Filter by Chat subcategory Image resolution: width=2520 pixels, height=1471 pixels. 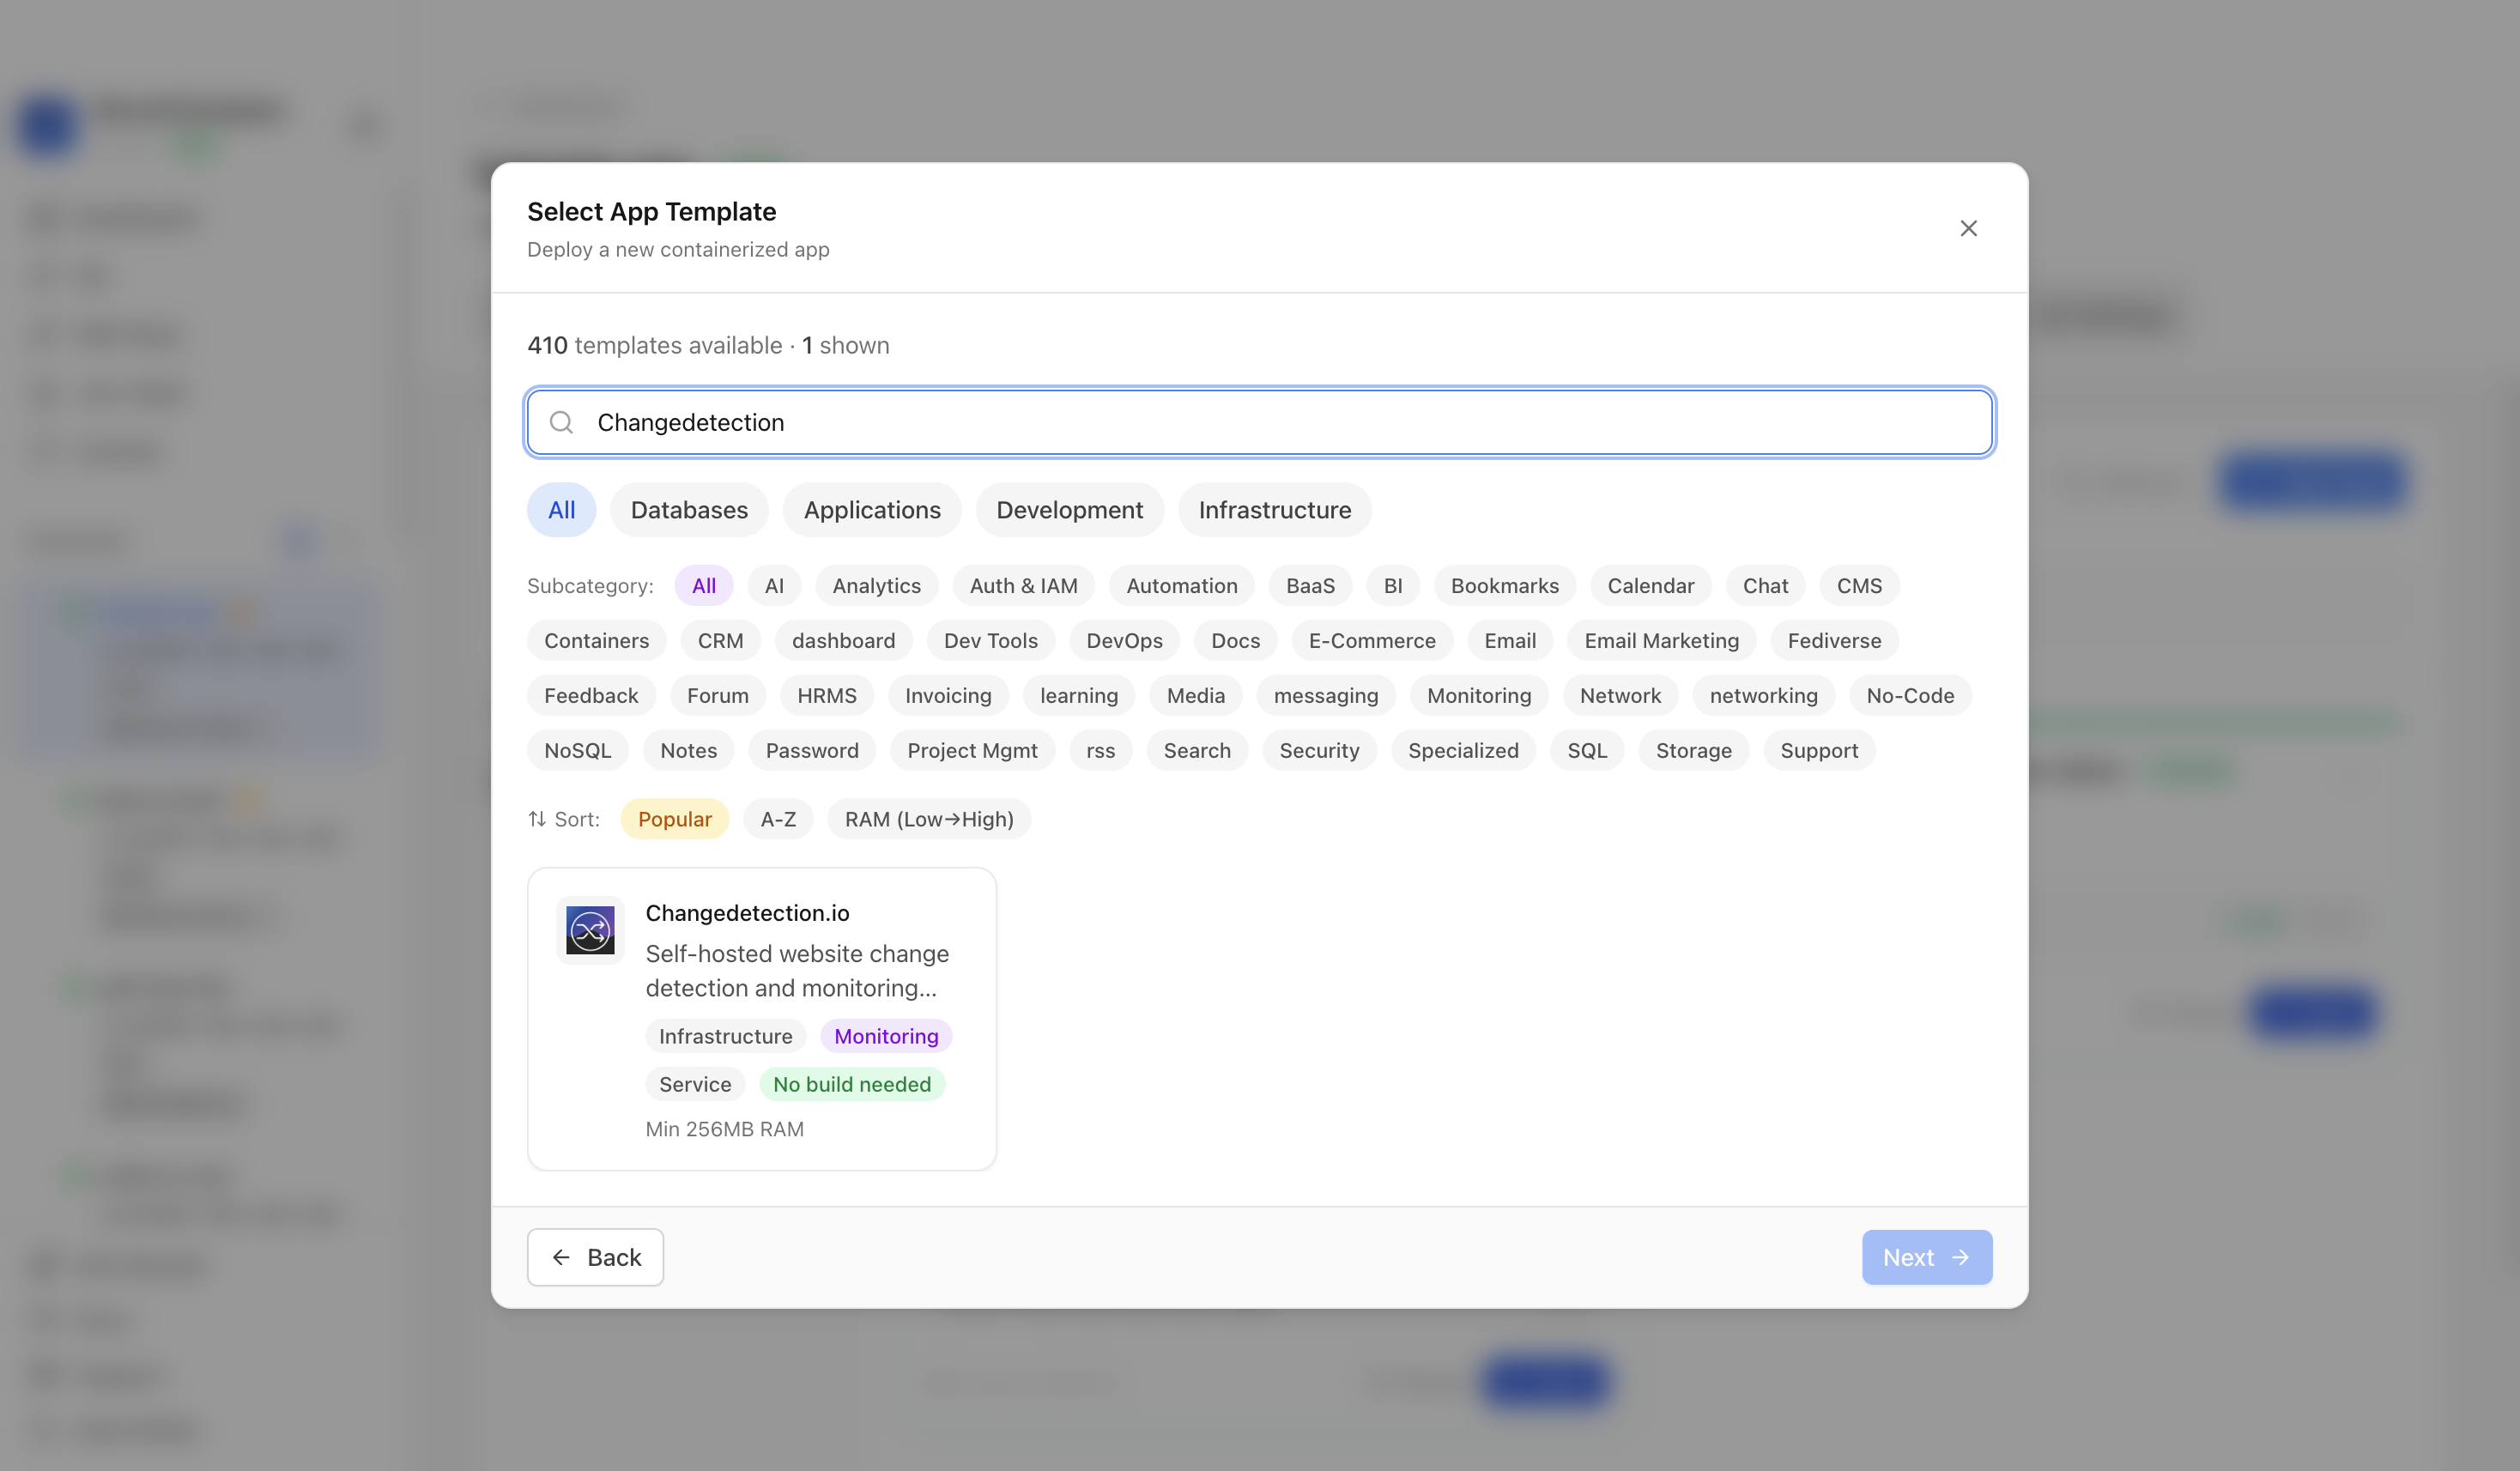pos(1765,585)
